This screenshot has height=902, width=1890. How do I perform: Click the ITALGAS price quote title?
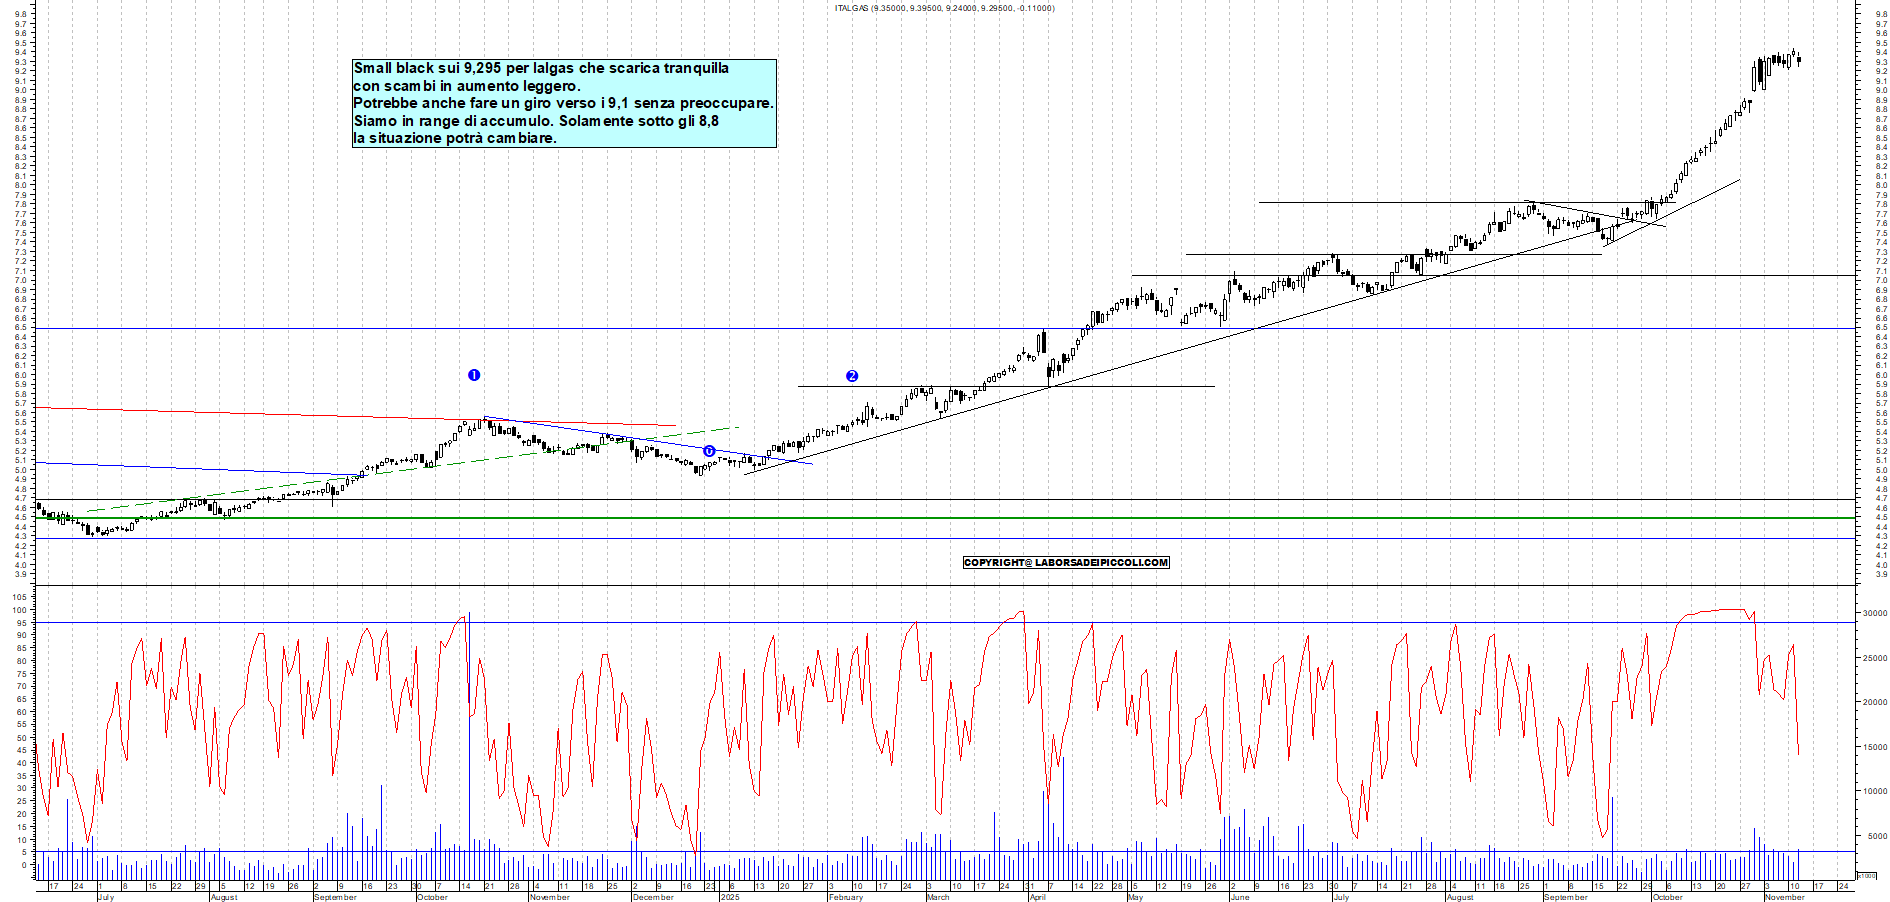click(940, 8)
